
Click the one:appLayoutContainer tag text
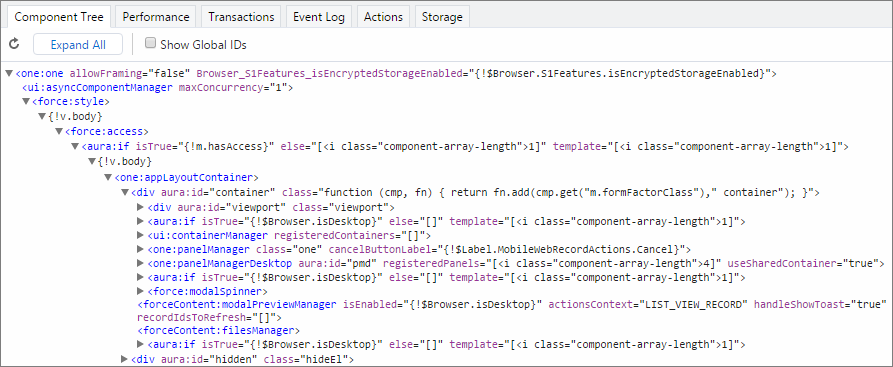click(x=186, y=177)
